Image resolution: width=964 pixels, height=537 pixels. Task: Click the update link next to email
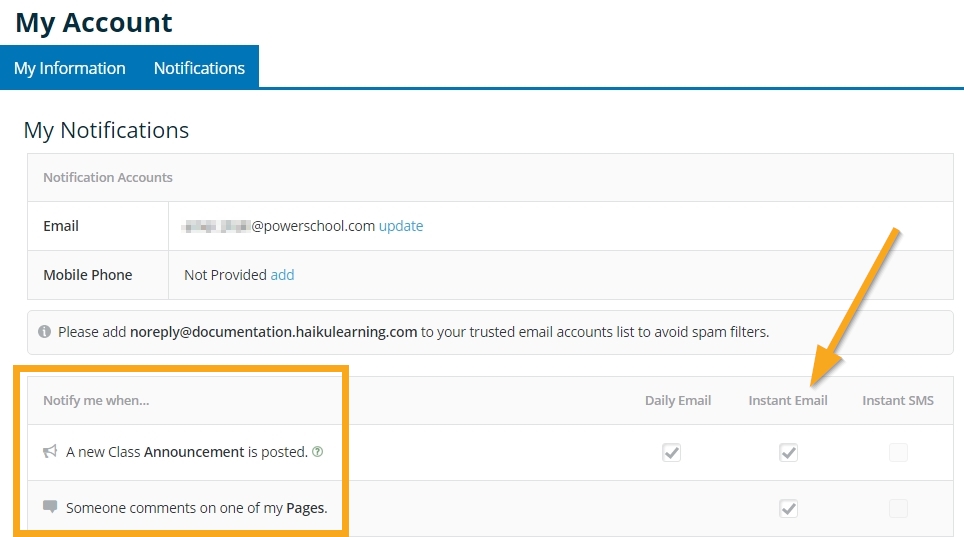click(400, 226)
